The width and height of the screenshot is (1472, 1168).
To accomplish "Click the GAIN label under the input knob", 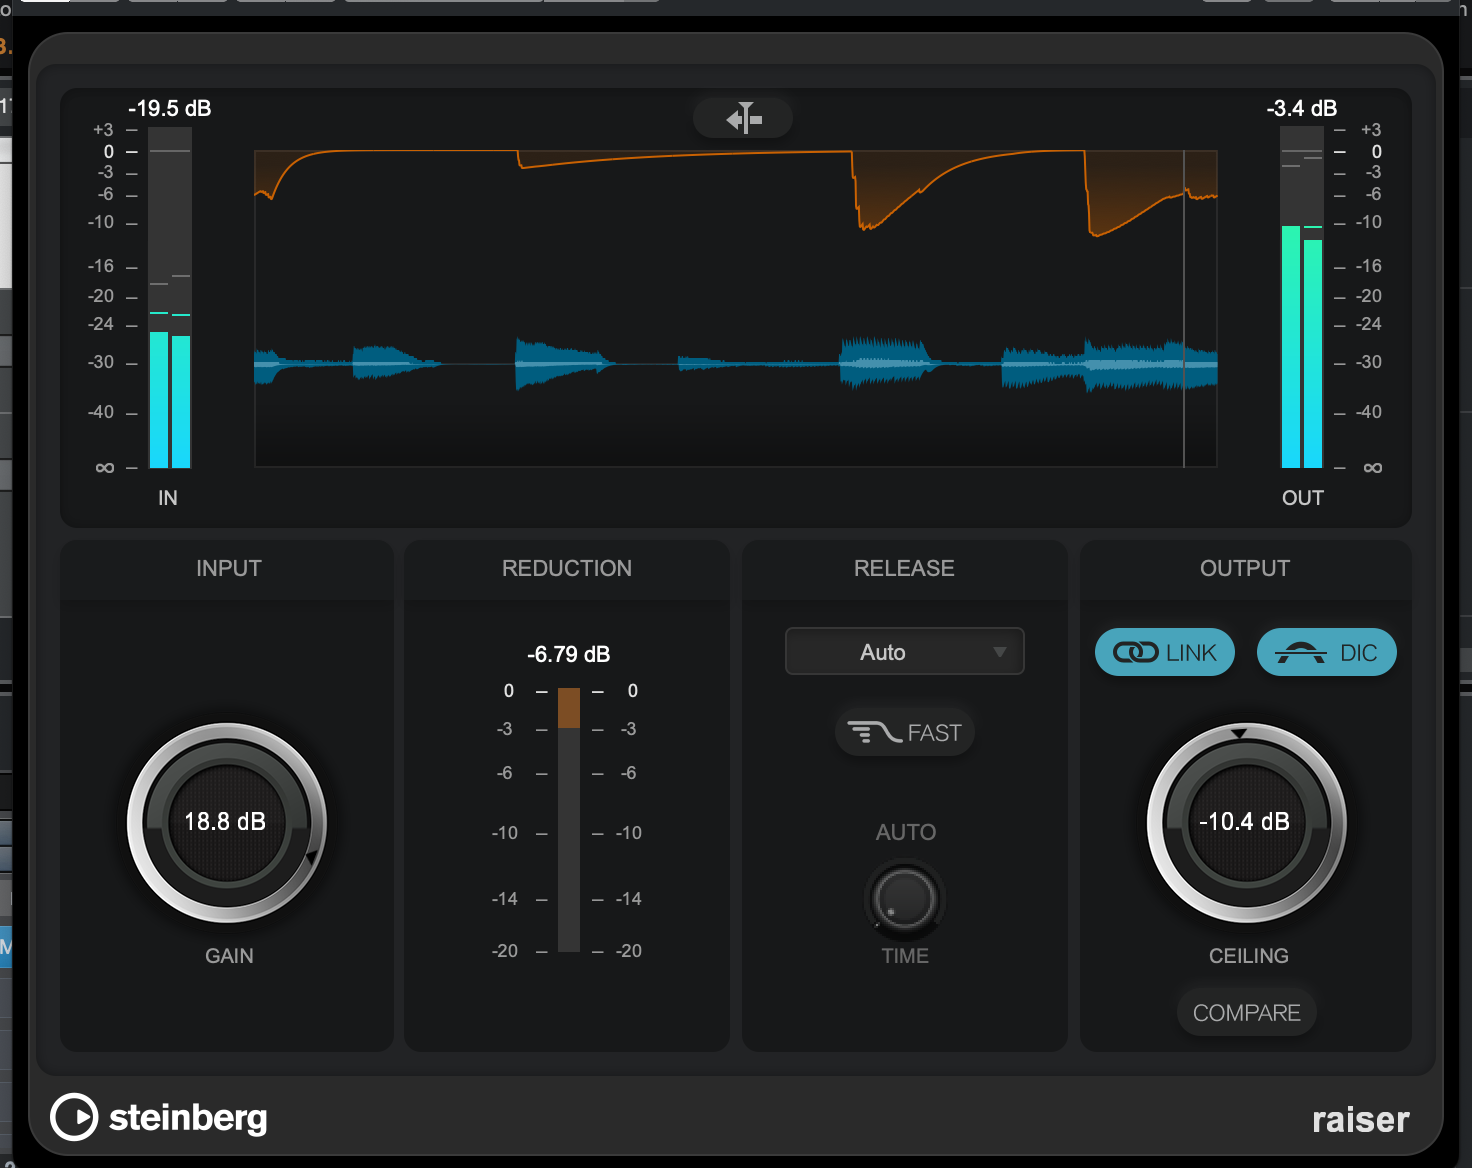I will (229, 956).
